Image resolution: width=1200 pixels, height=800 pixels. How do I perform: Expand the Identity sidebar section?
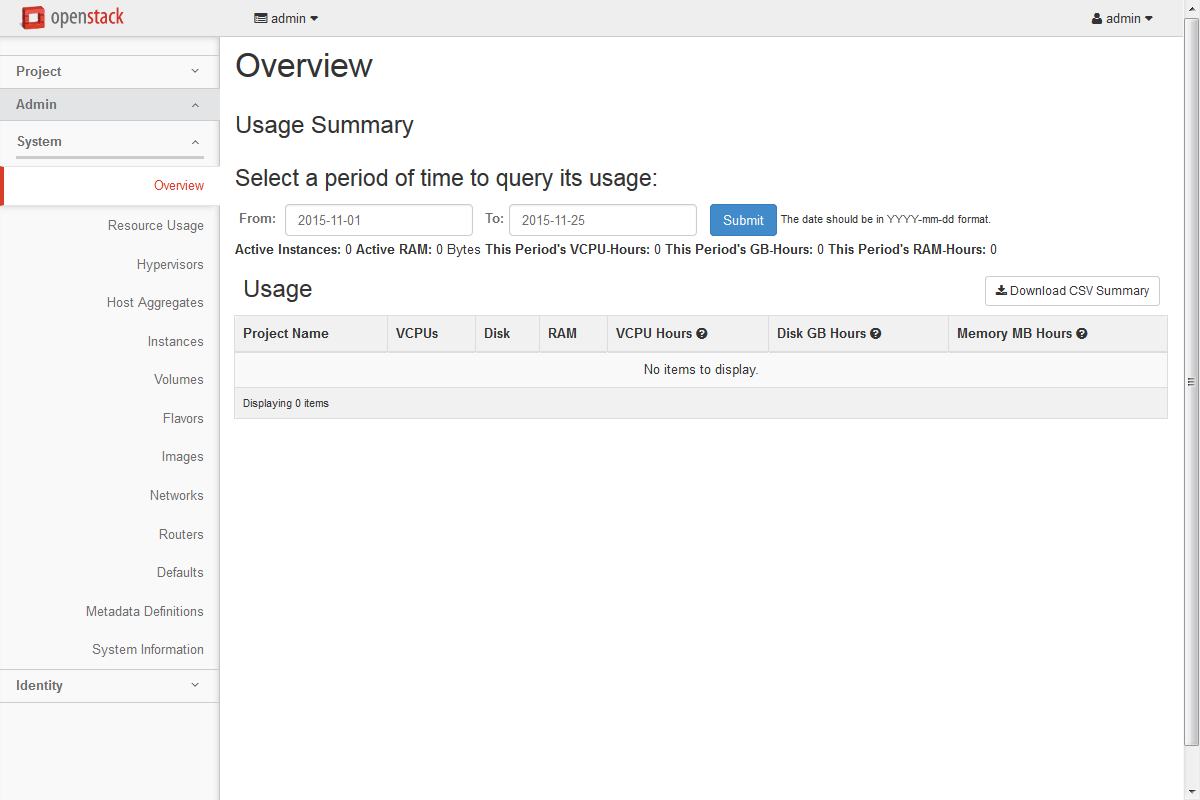click(109, 686)
